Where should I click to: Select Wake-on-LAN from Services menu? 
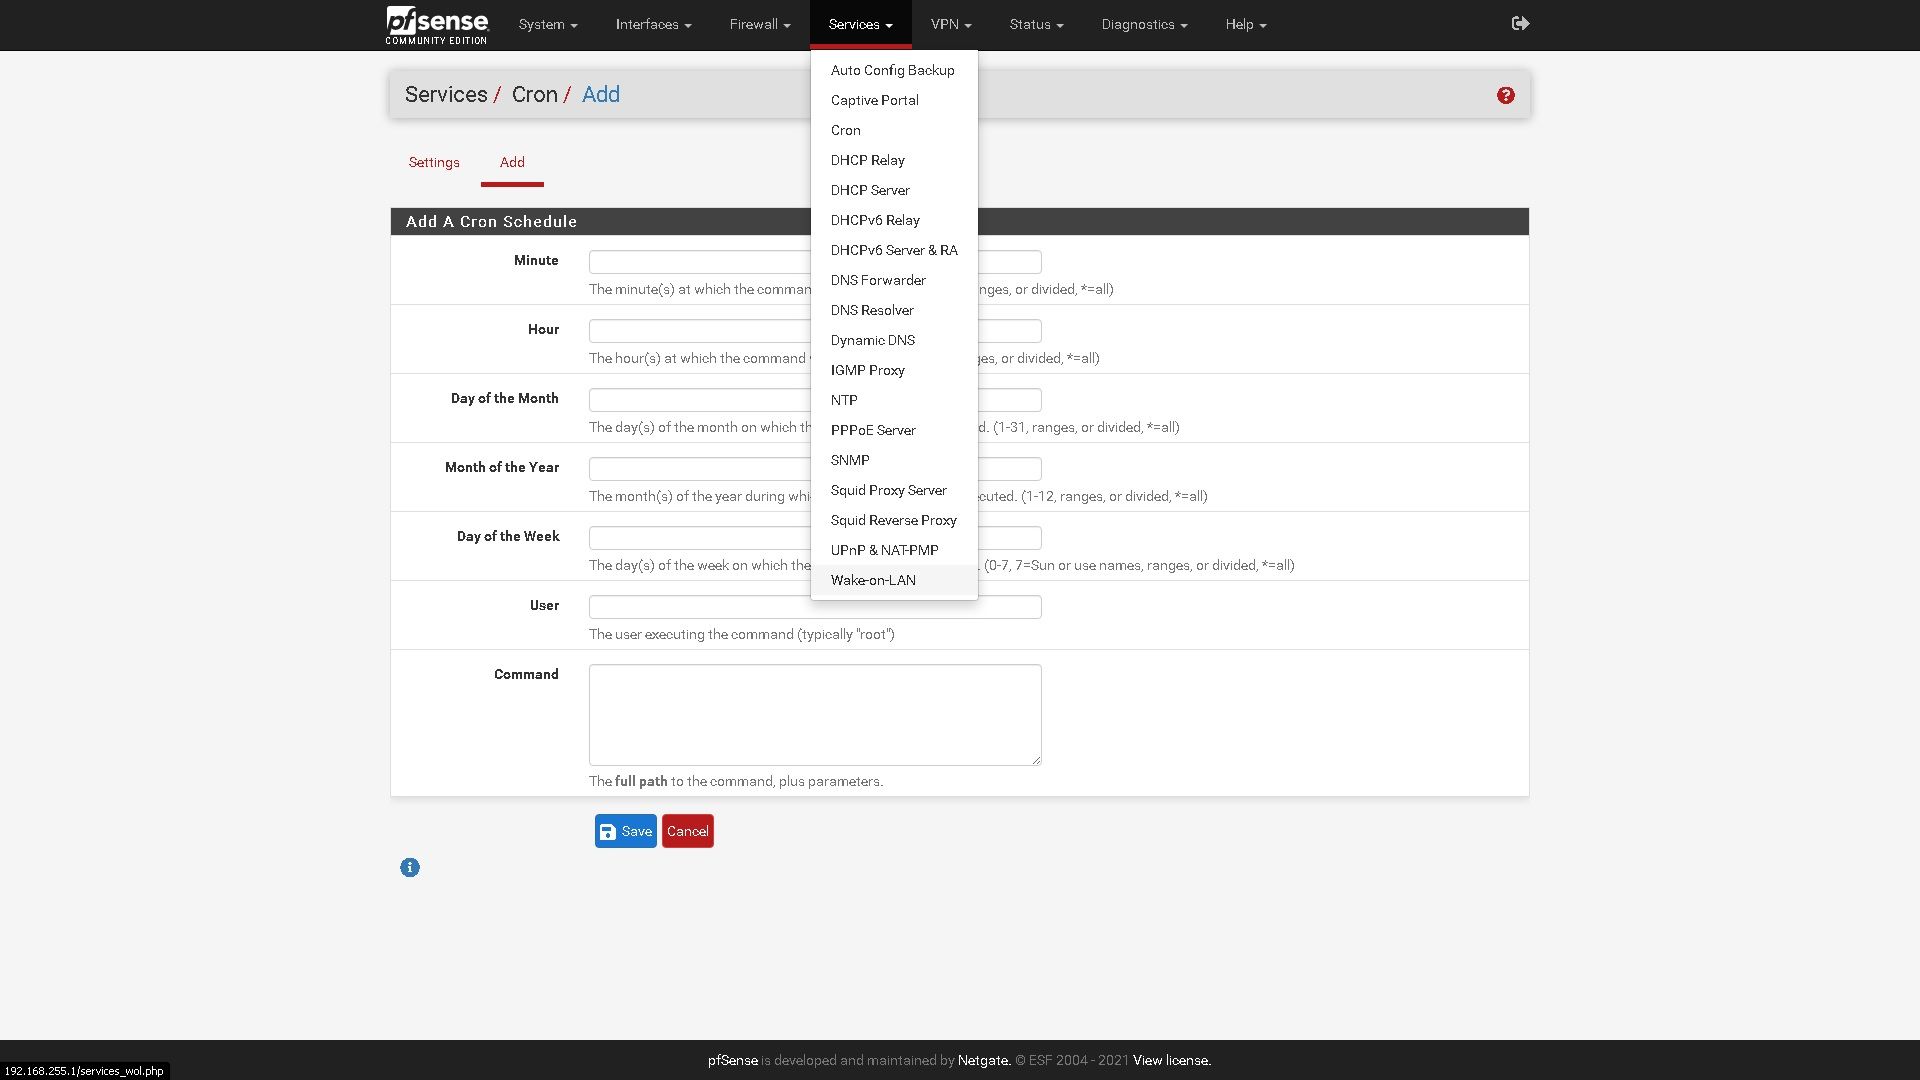coord(873,580)
